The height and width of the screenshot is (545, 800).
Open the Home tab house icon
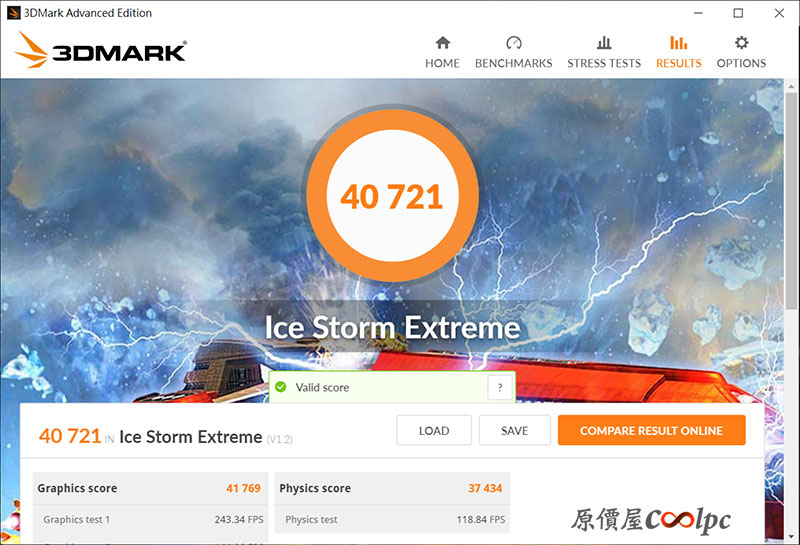(x=442, y=42)
